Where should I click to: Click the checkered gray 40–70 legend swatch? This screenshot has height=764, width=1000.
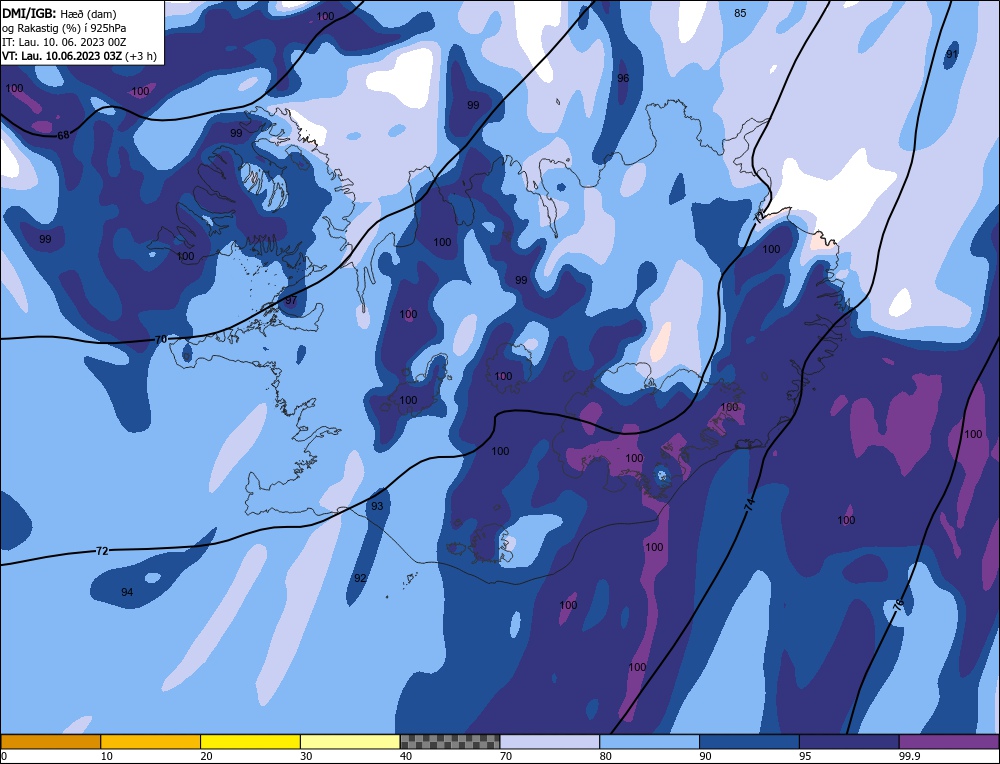point(450,741)
